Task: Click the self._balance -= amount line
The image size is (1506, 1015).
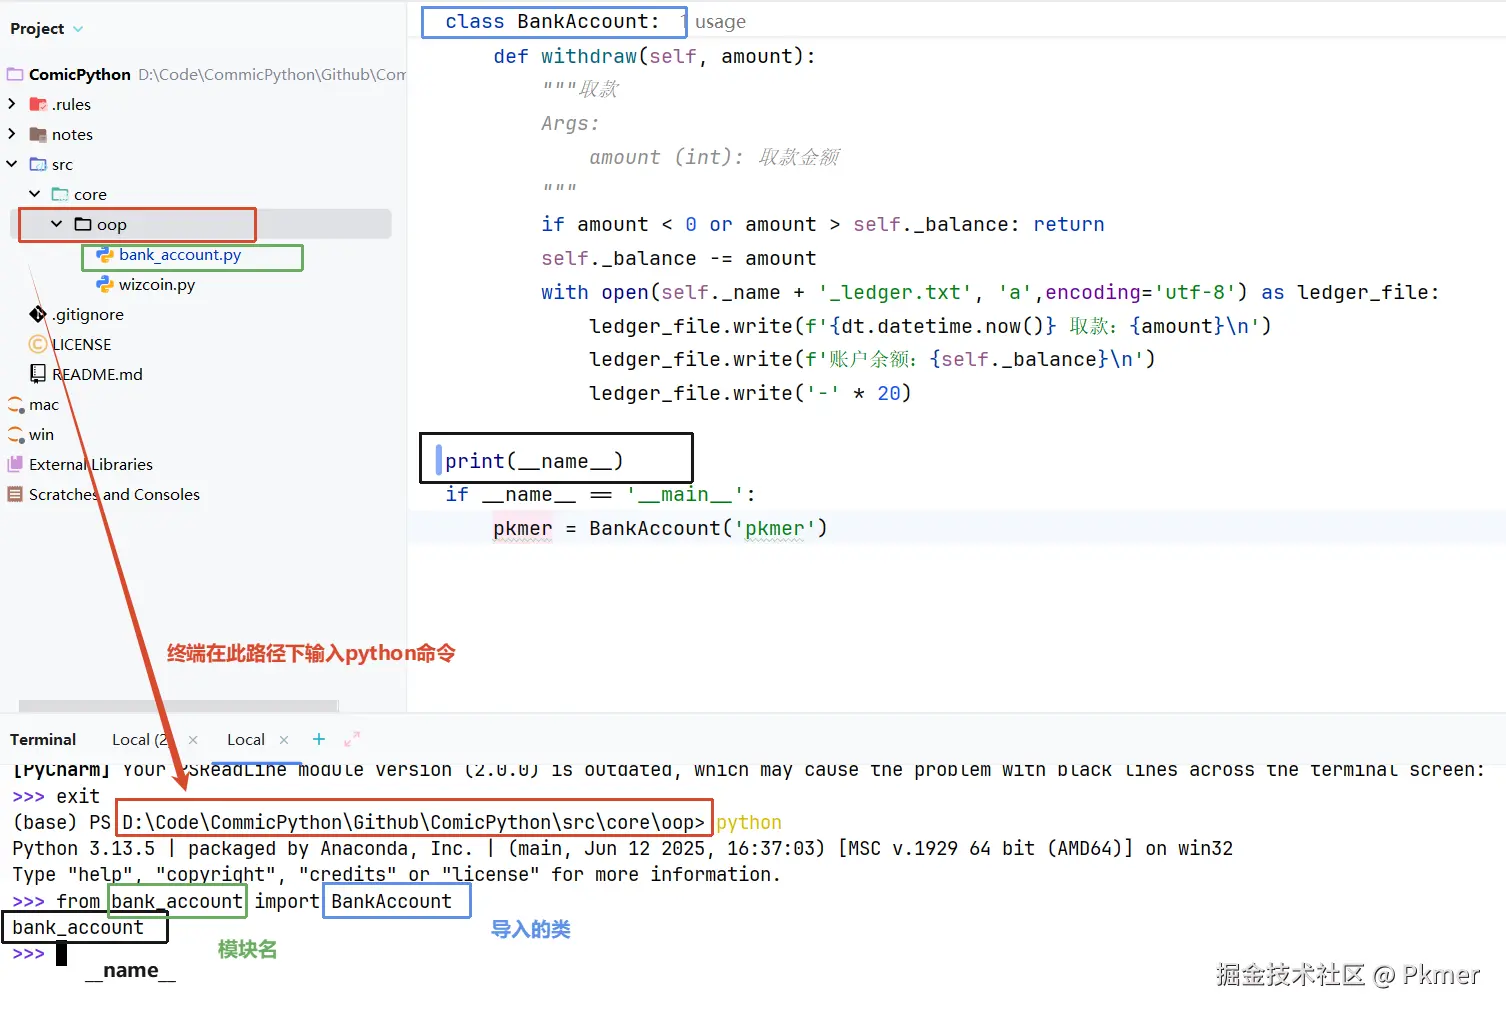Action: (x=678, y=259)
